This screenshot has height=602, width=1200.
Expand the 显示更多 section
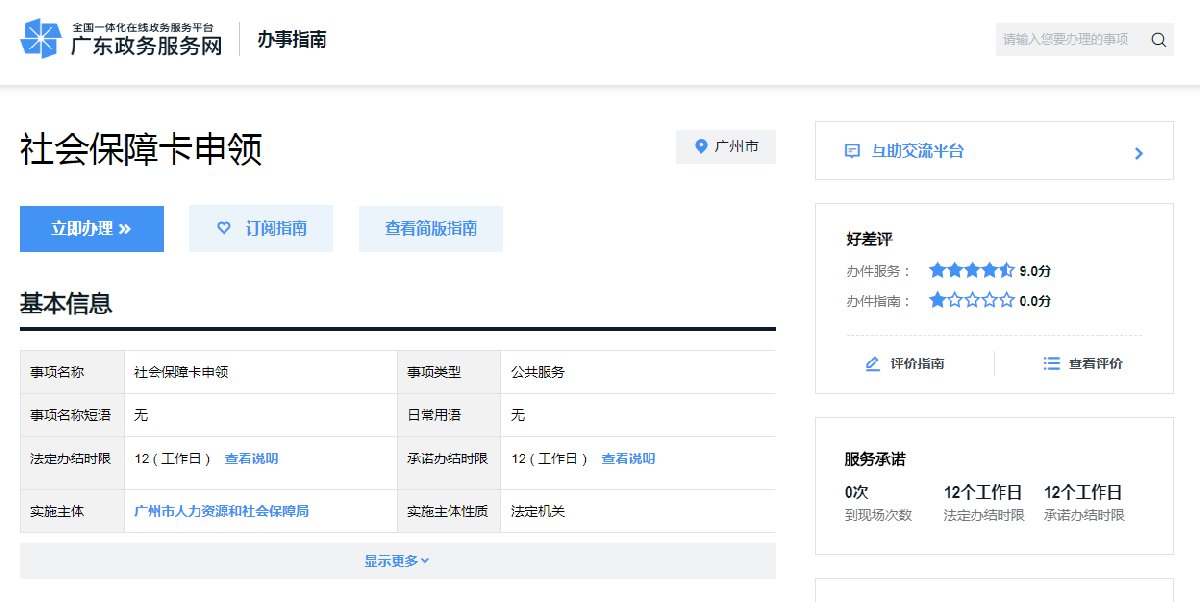(397, 561)
